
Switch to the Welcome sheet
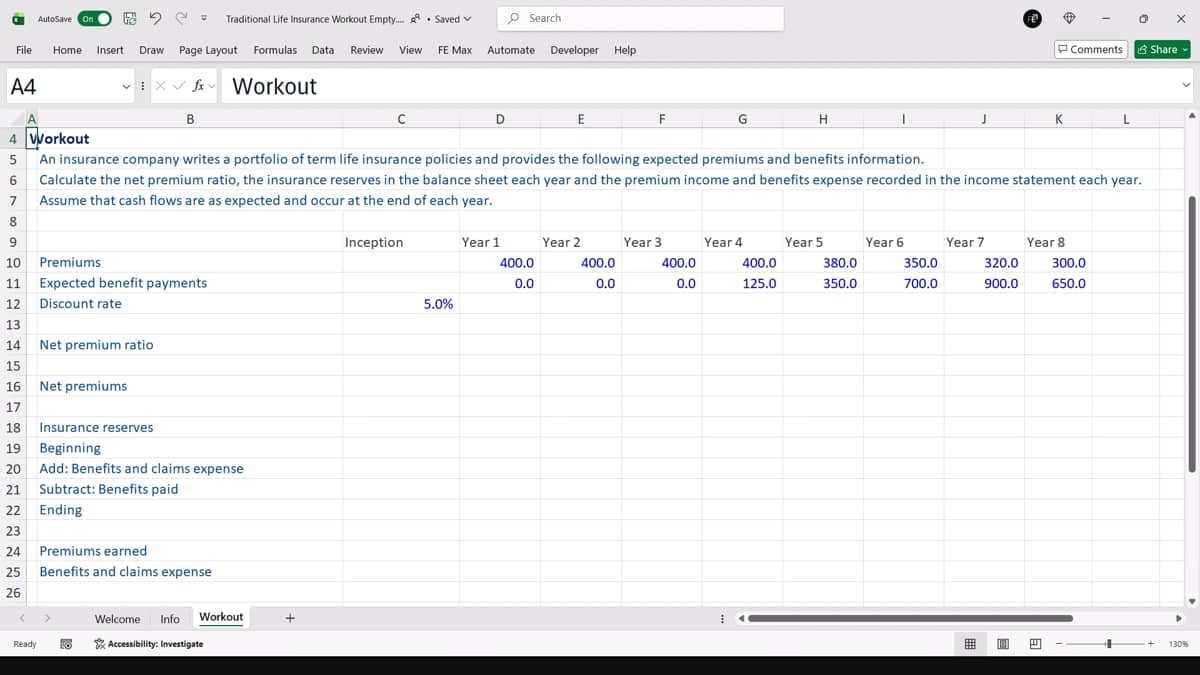point(117,619)
